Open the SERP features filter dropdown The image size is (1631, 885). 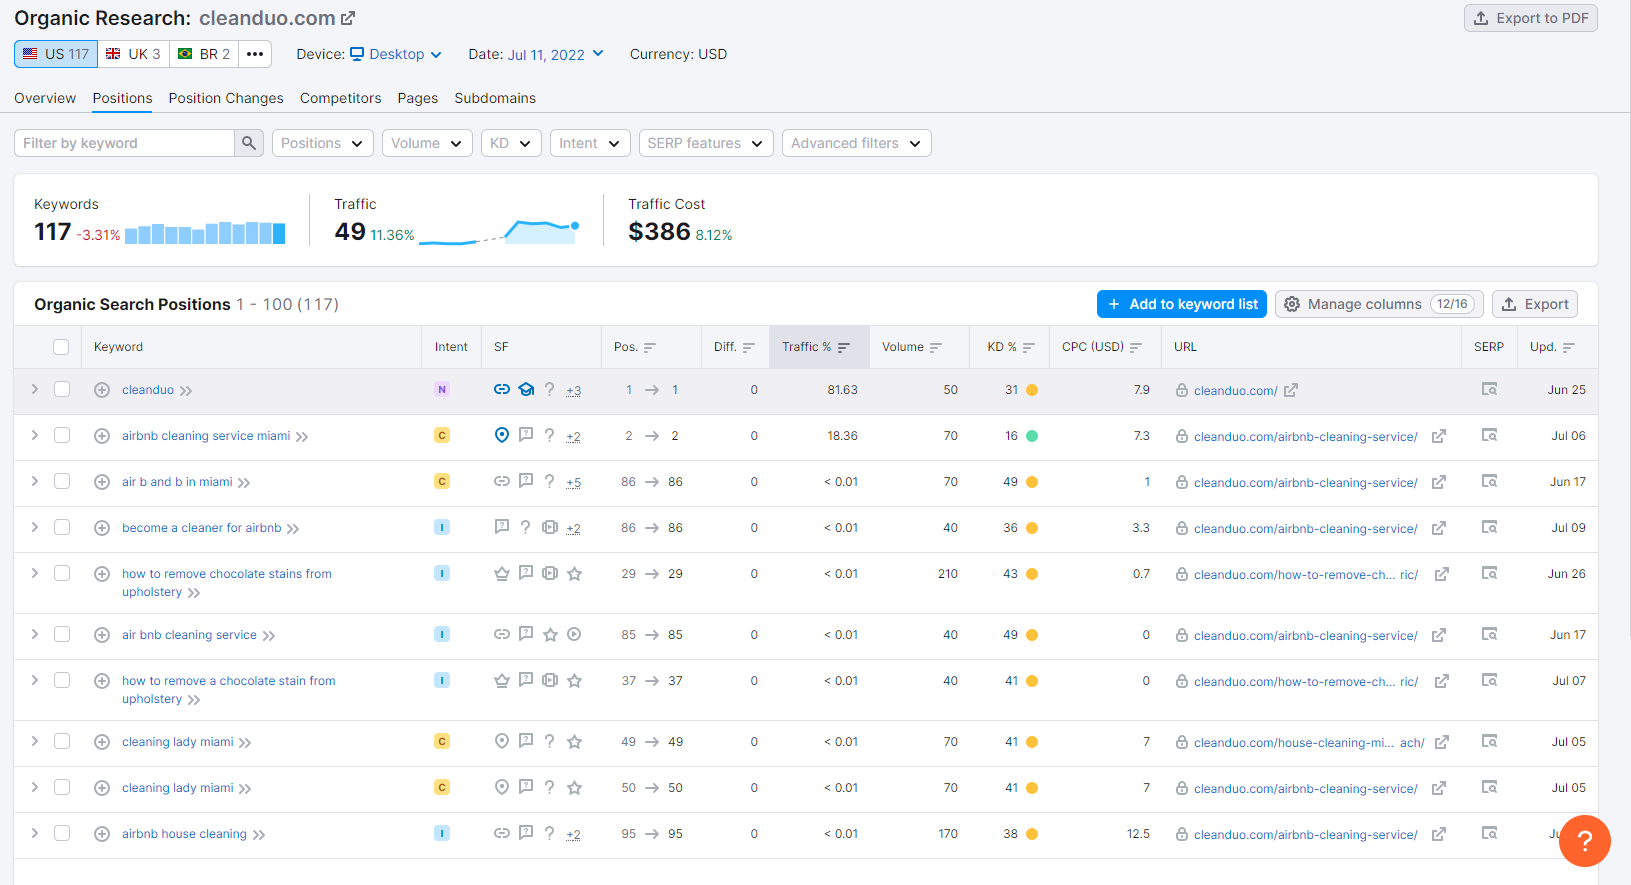click(705, 143)
